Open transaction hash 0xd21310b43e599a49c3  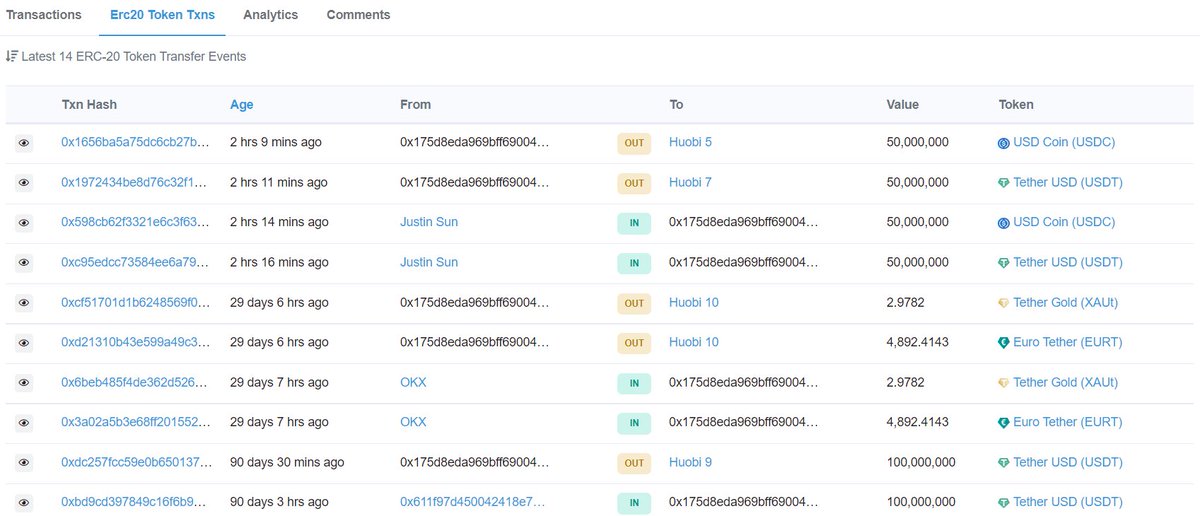pyautogui.click(x=136, y=342)
